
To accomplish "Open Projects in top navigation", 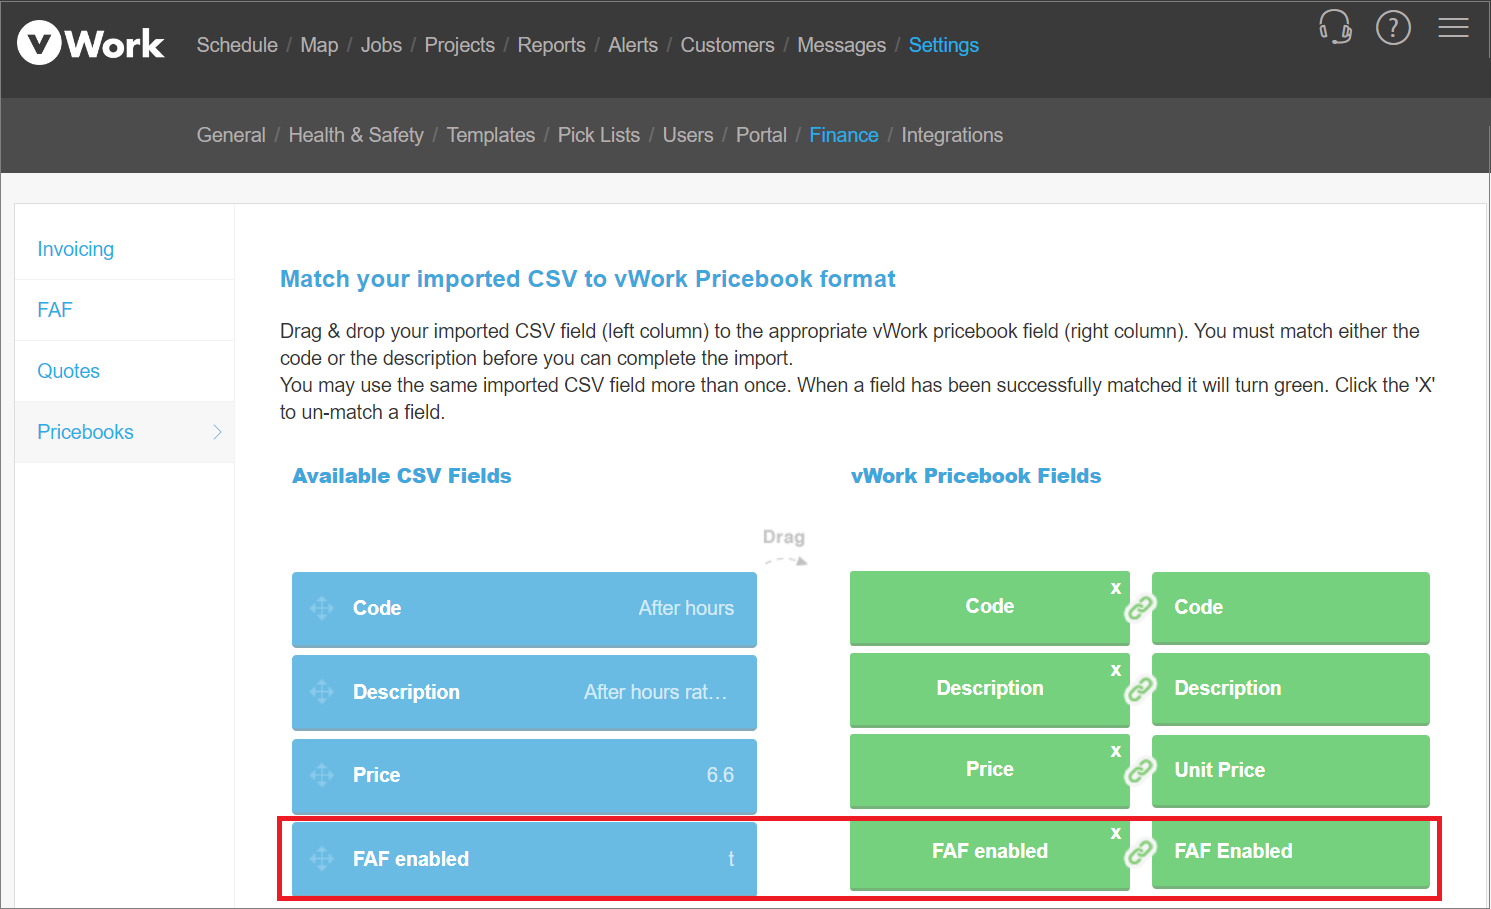I will (459, 45).
